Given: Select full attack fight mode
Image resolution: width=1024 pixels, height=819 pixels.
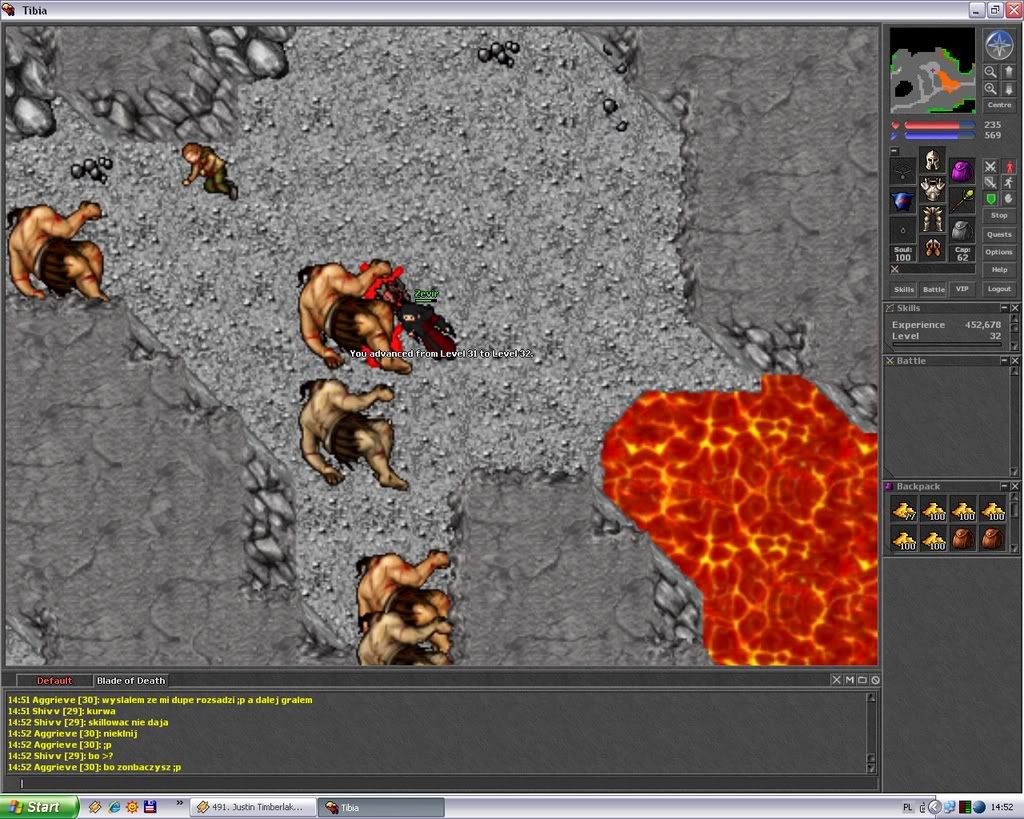Looking at the screenshot, I should tap(991, 167).
